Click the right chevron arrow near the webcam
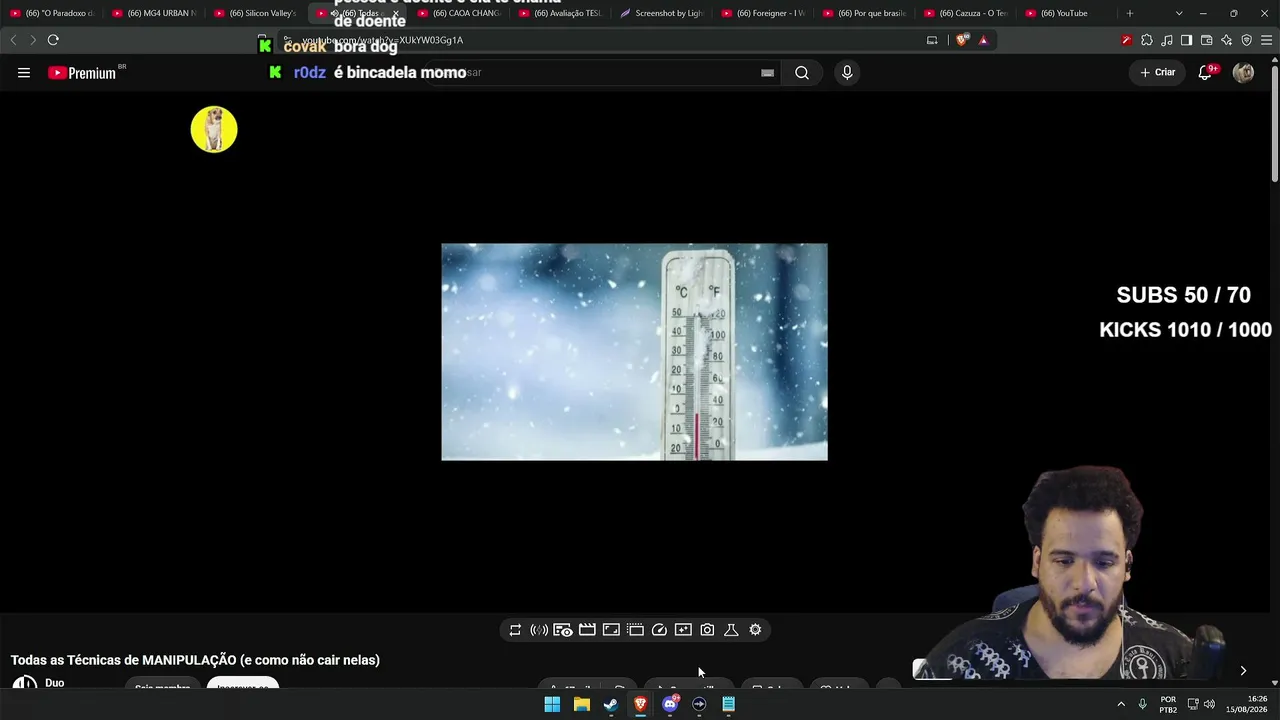1280x720 pixels. (1243, 671)
